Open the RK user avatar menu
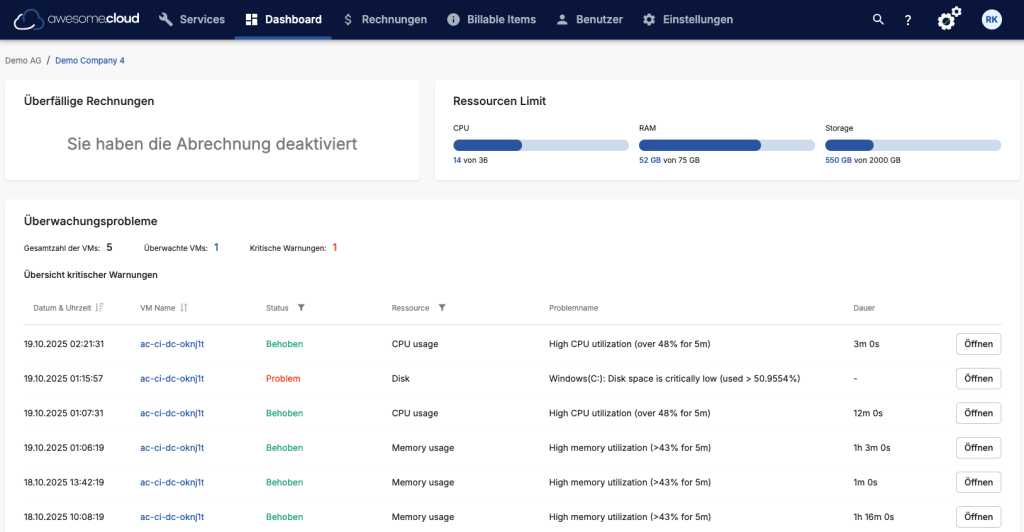The height and width of the screenshot is (532, 1024). tap(991, 20)
